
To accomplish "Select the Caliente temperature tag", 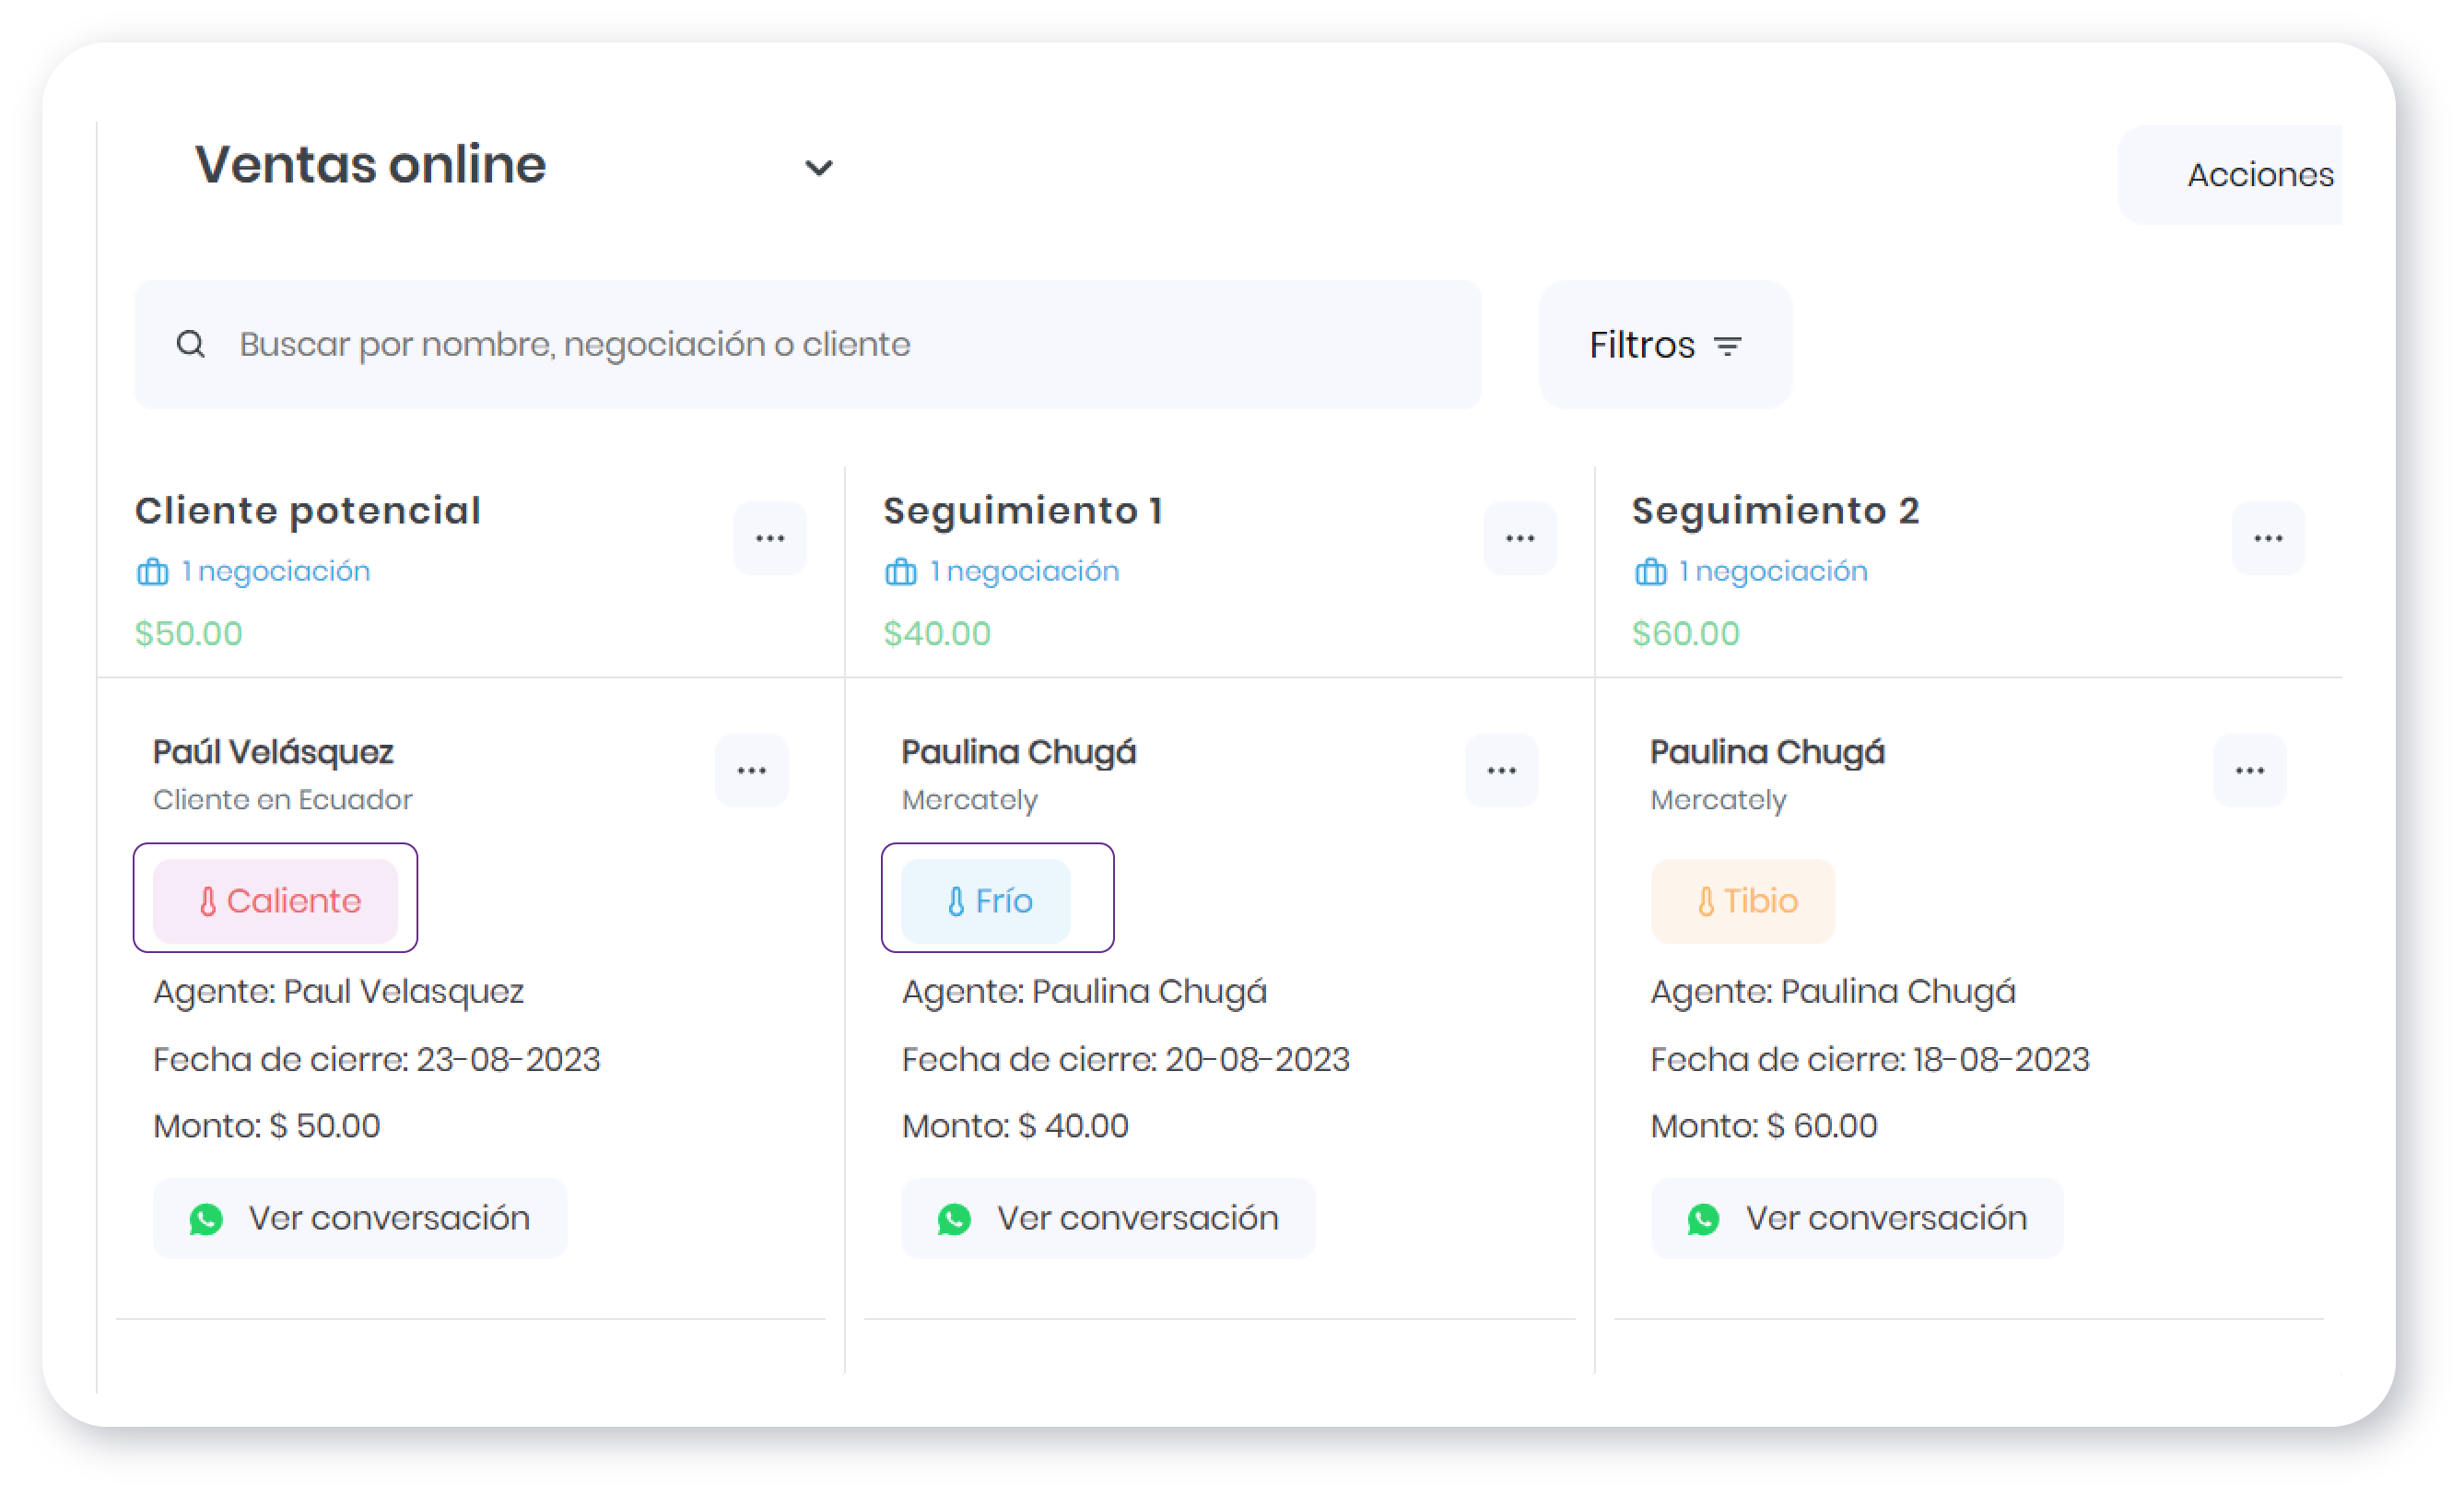I will click(x=276, y=900).
